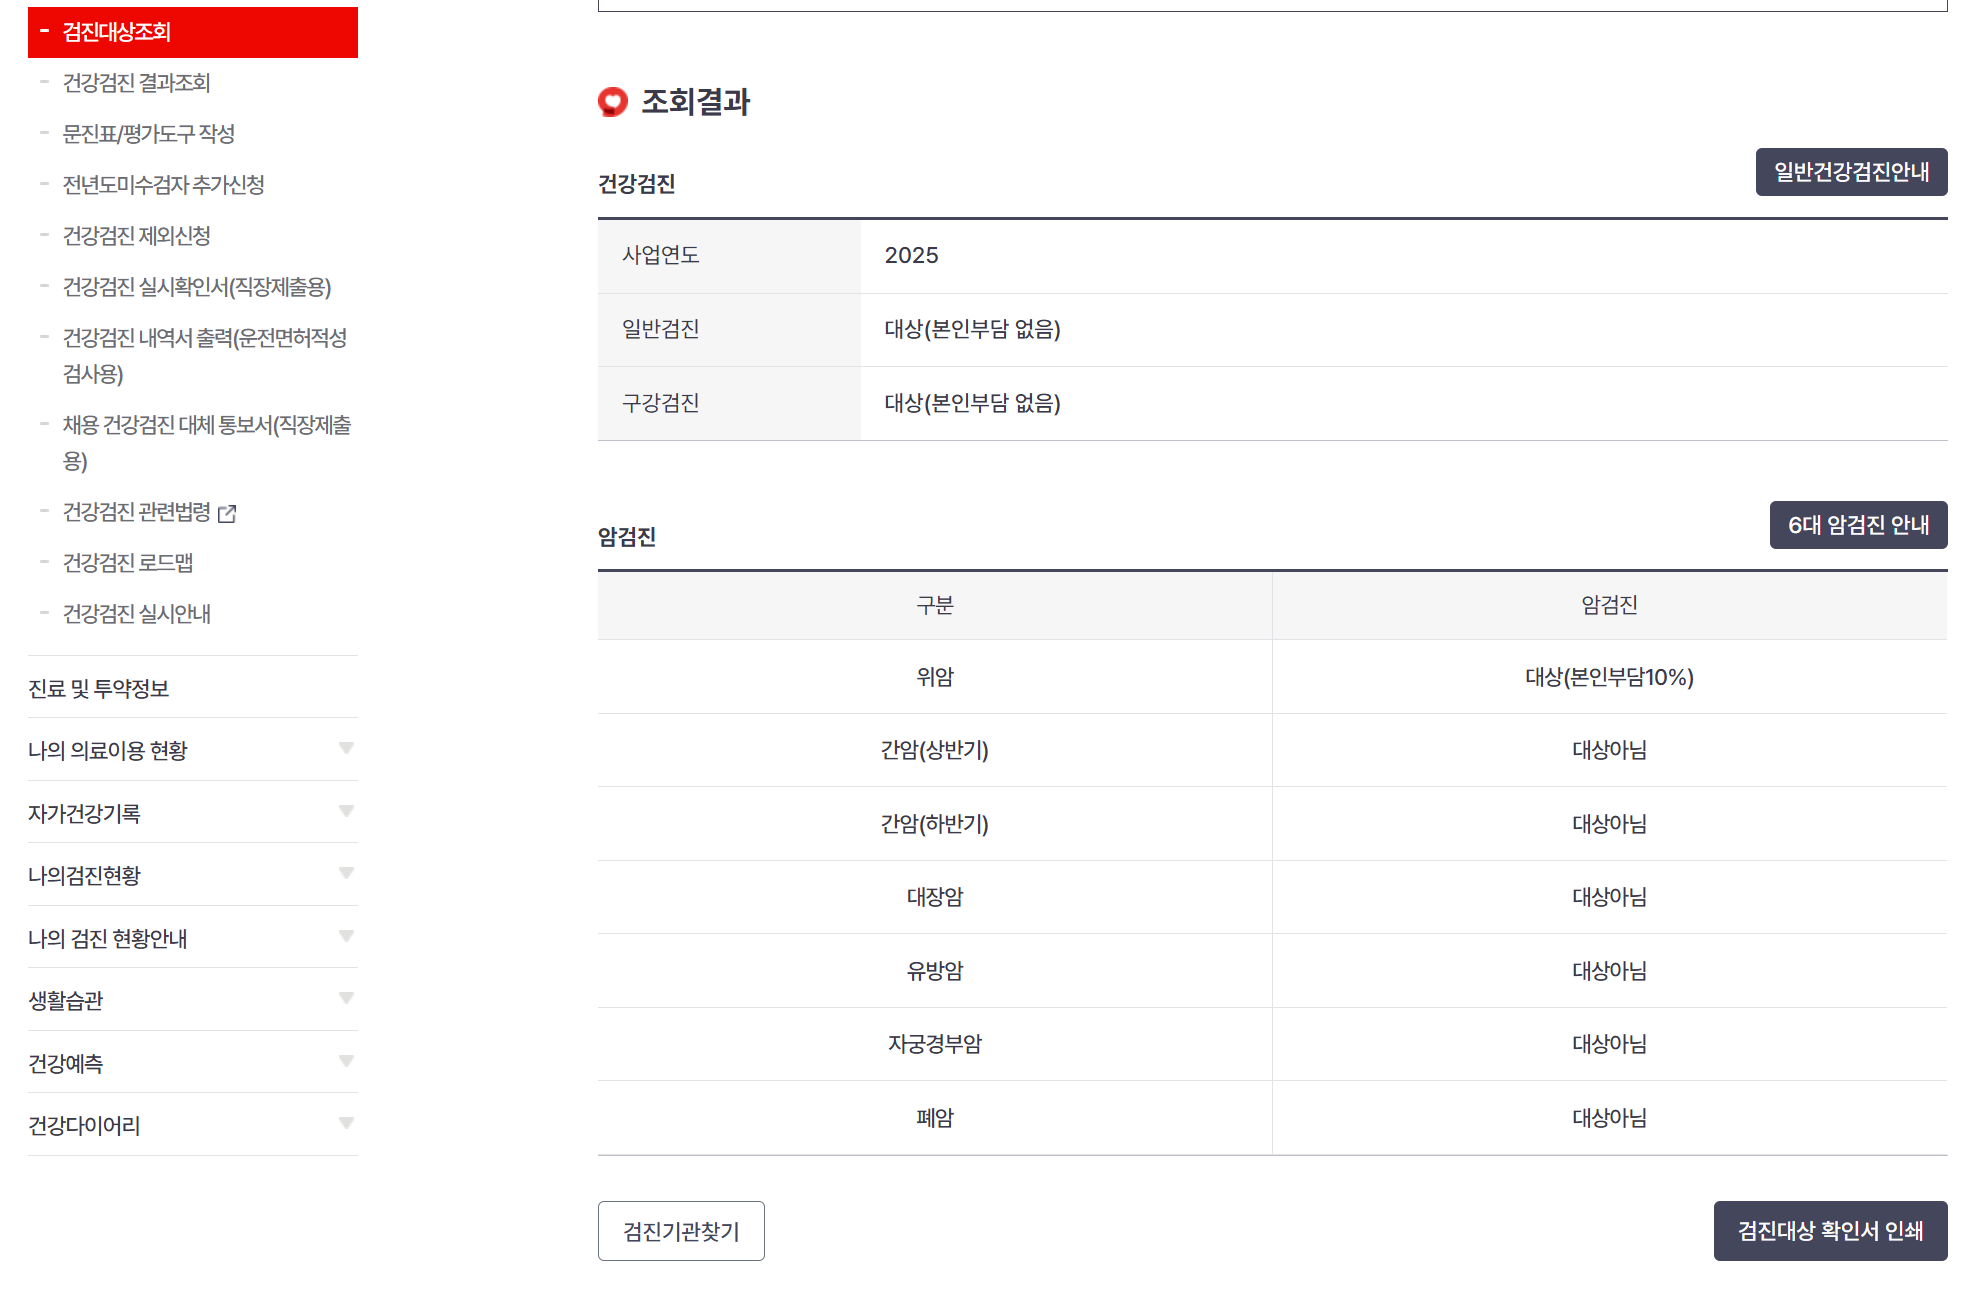This screenshot has width=1966, height=1297.
Task: Open external link icon beside 건강검진 관련법령
Action: click(x=229, y=514)
